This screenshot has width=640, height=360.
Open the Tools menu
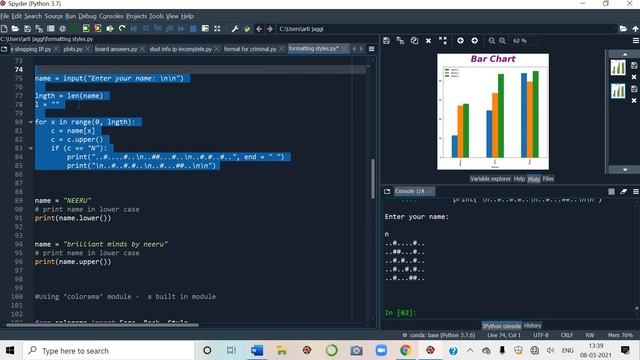pos(156,16)
